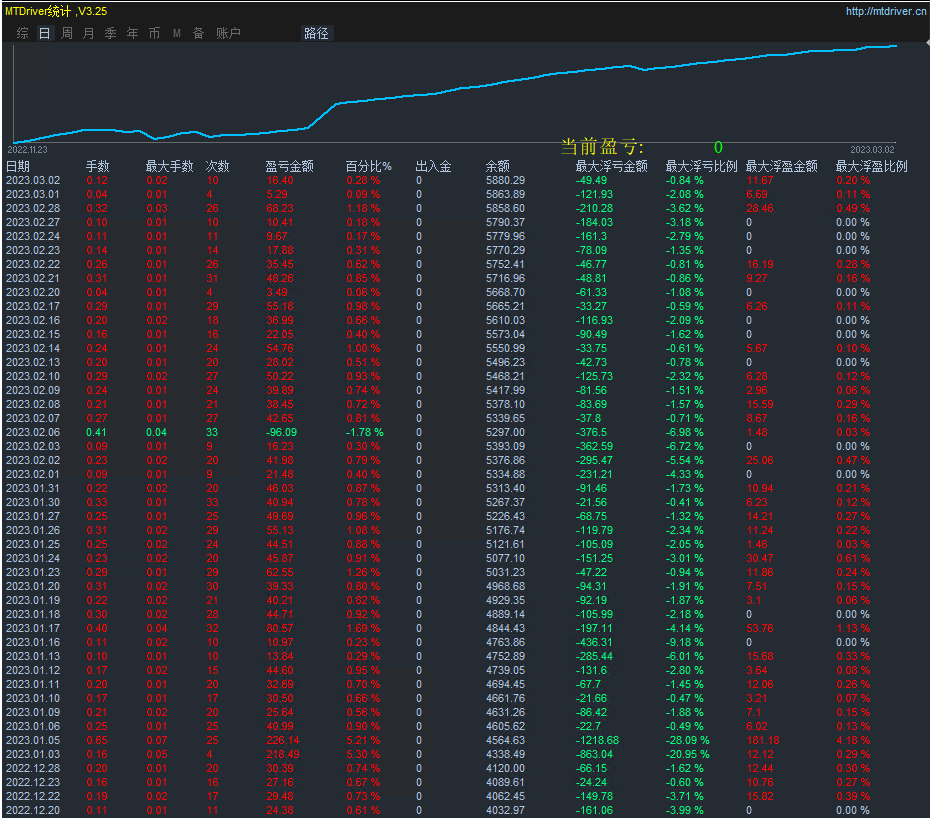Open the 备 notes tab
Screen dimensions: 932x820
(198, 33)
